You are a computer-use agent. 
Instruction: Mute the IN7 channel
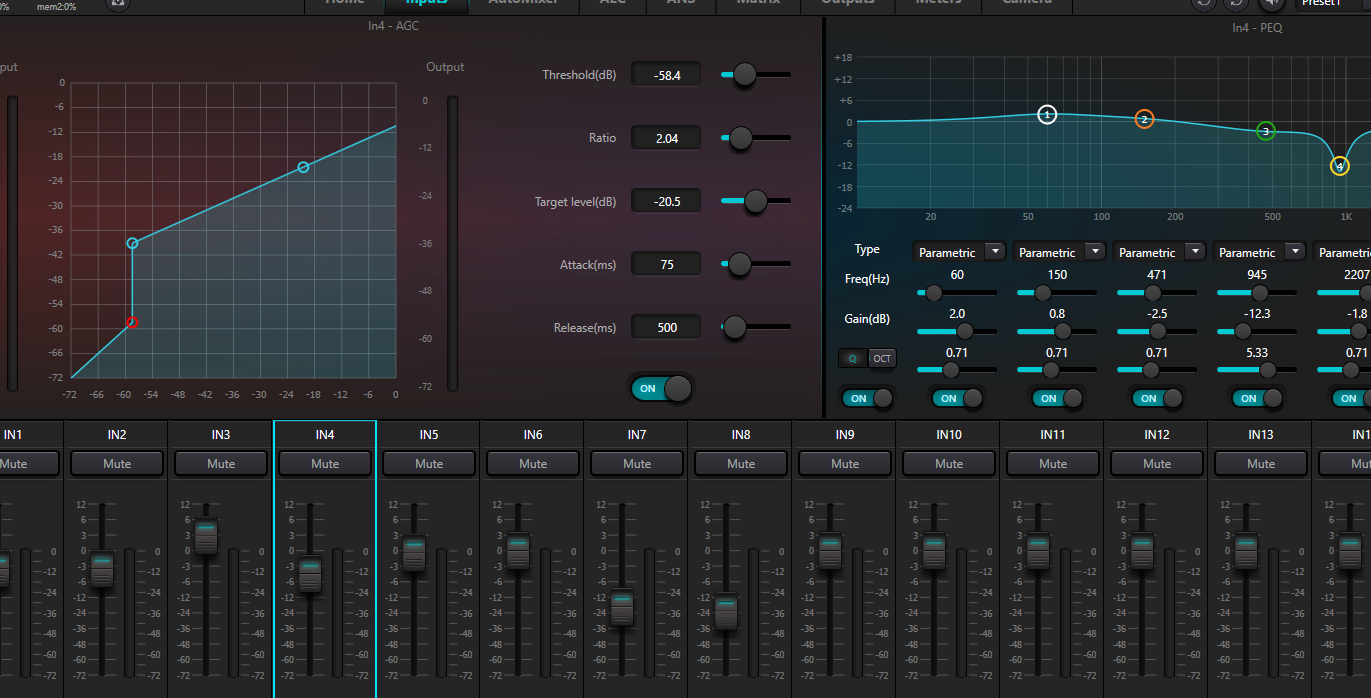click(x=637, y=464)
